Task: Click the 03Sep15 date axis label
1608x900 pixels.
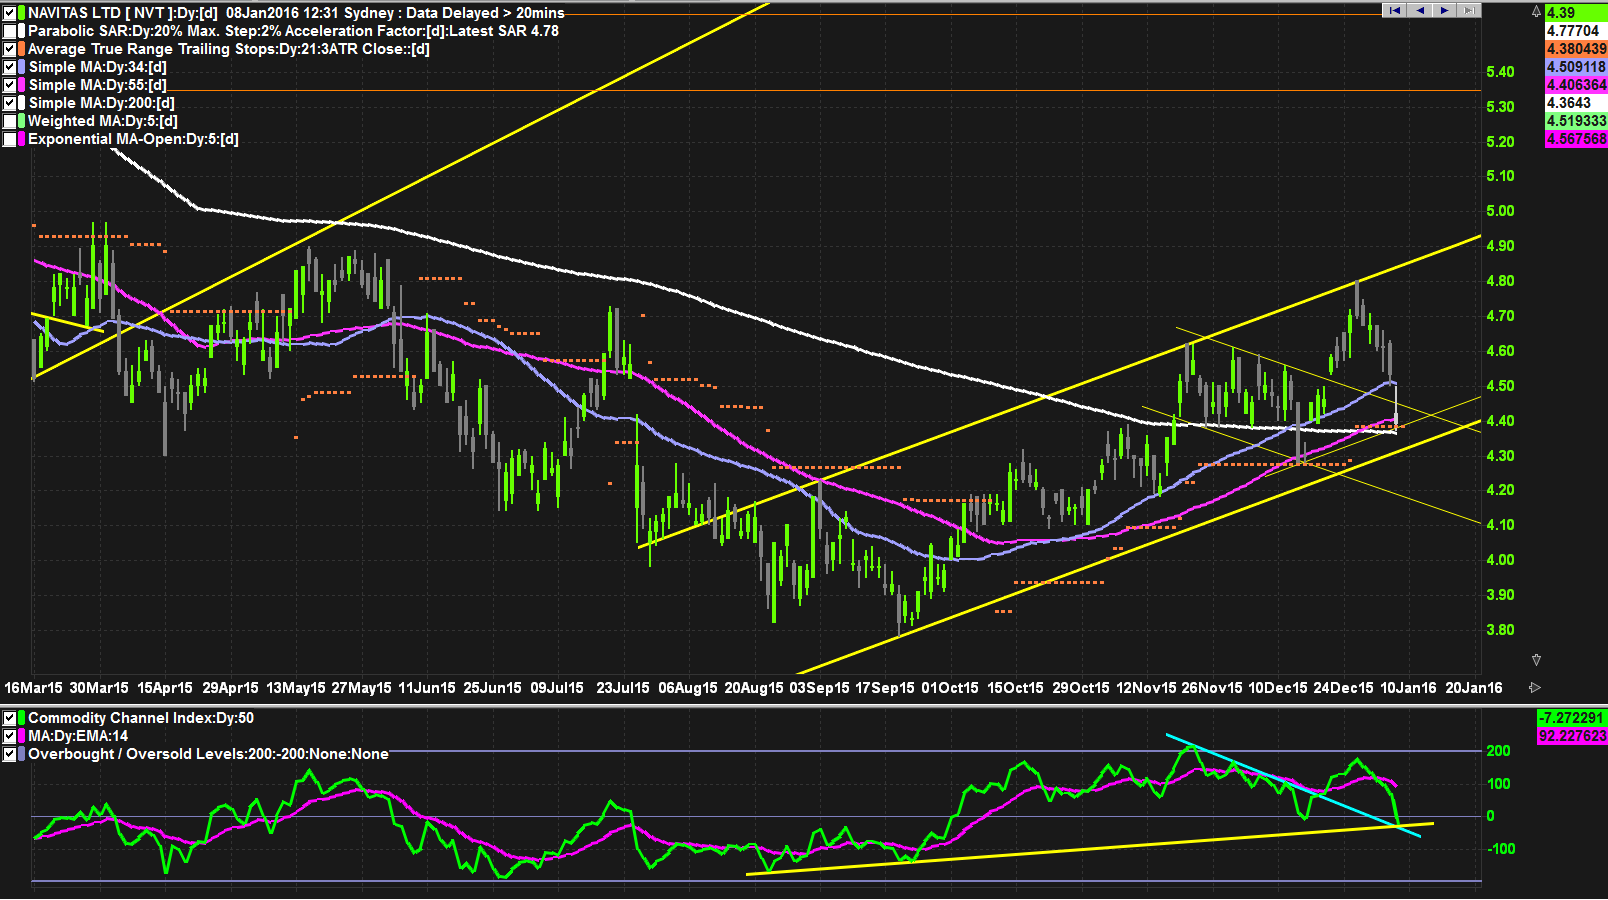Action: pyautogui.click(x=819, y=688)
